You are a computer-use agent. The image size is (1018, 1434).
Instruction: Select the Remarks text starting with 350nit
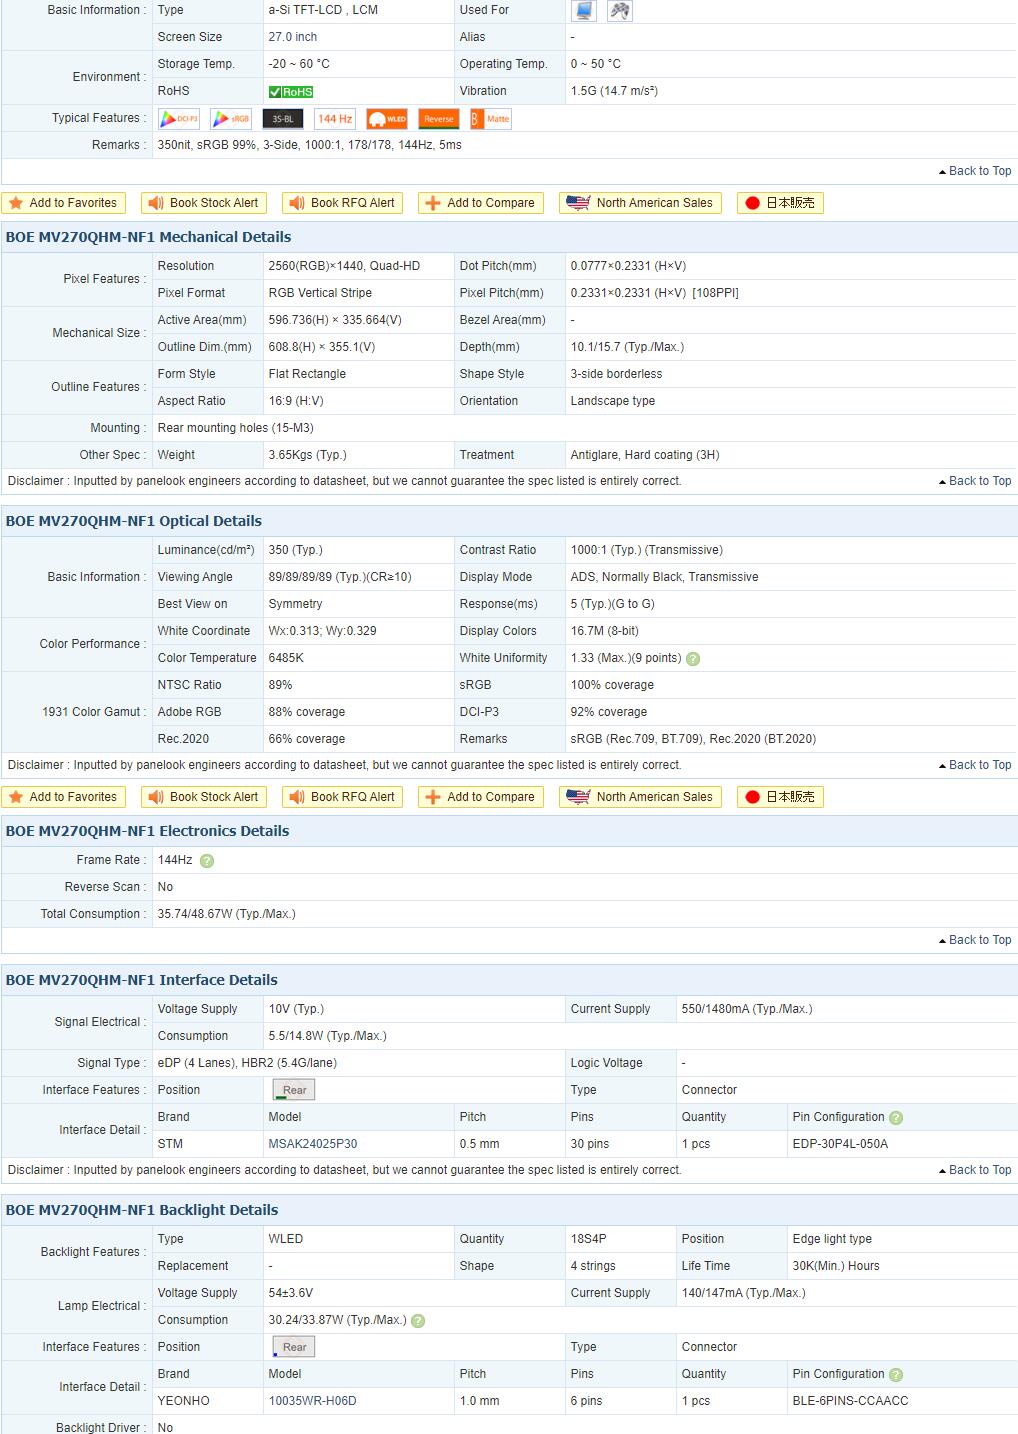[309, 145]
